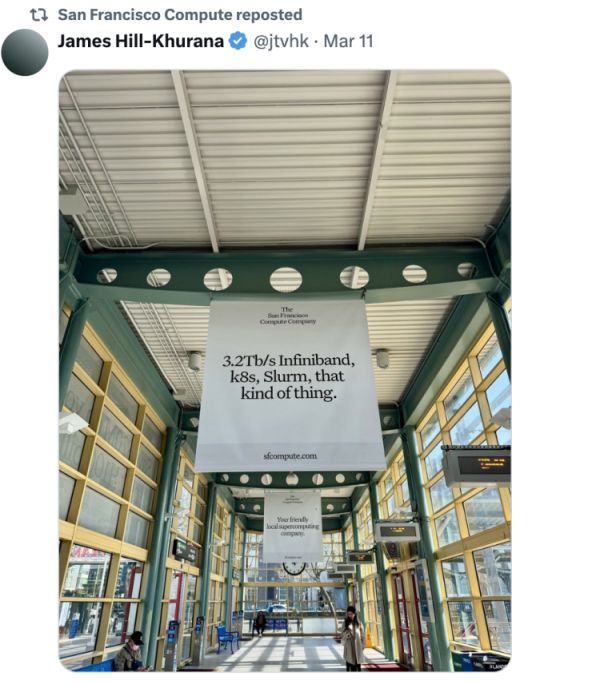Click the blue verified badge
The image size is (600, 684).
[x=238, y=41]
